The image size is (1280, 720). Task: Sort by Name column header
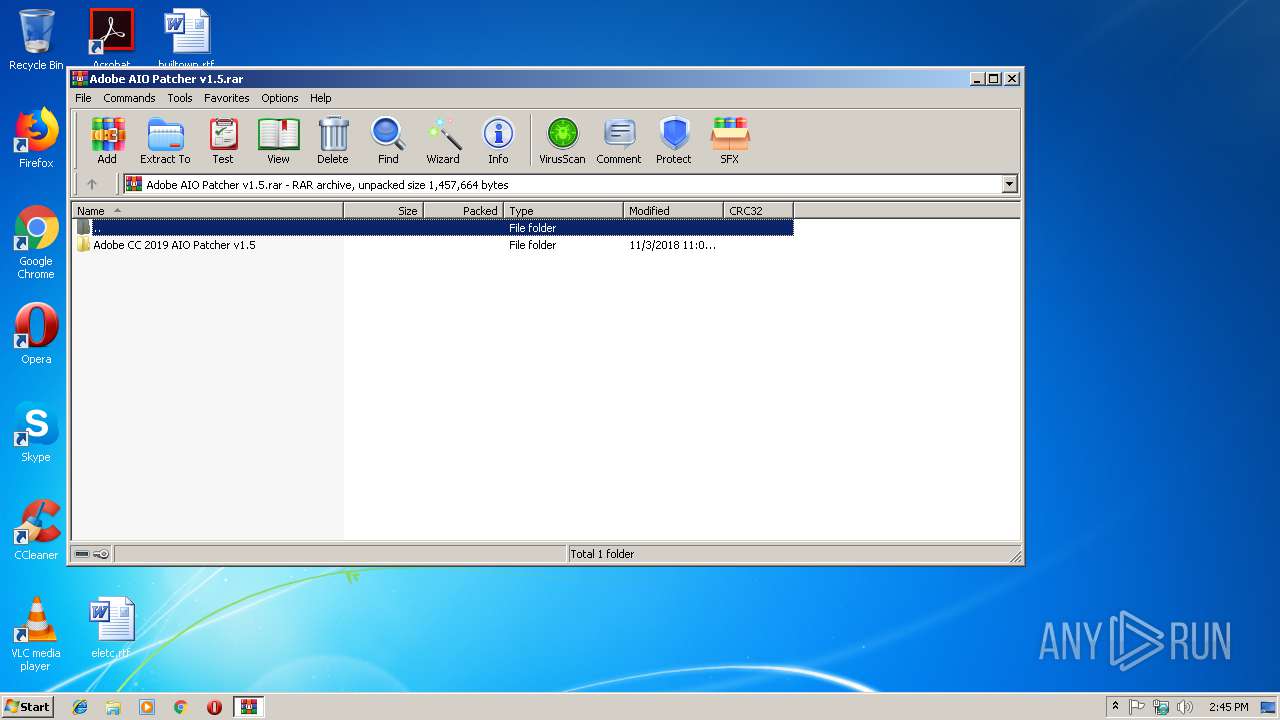[208, 210]
